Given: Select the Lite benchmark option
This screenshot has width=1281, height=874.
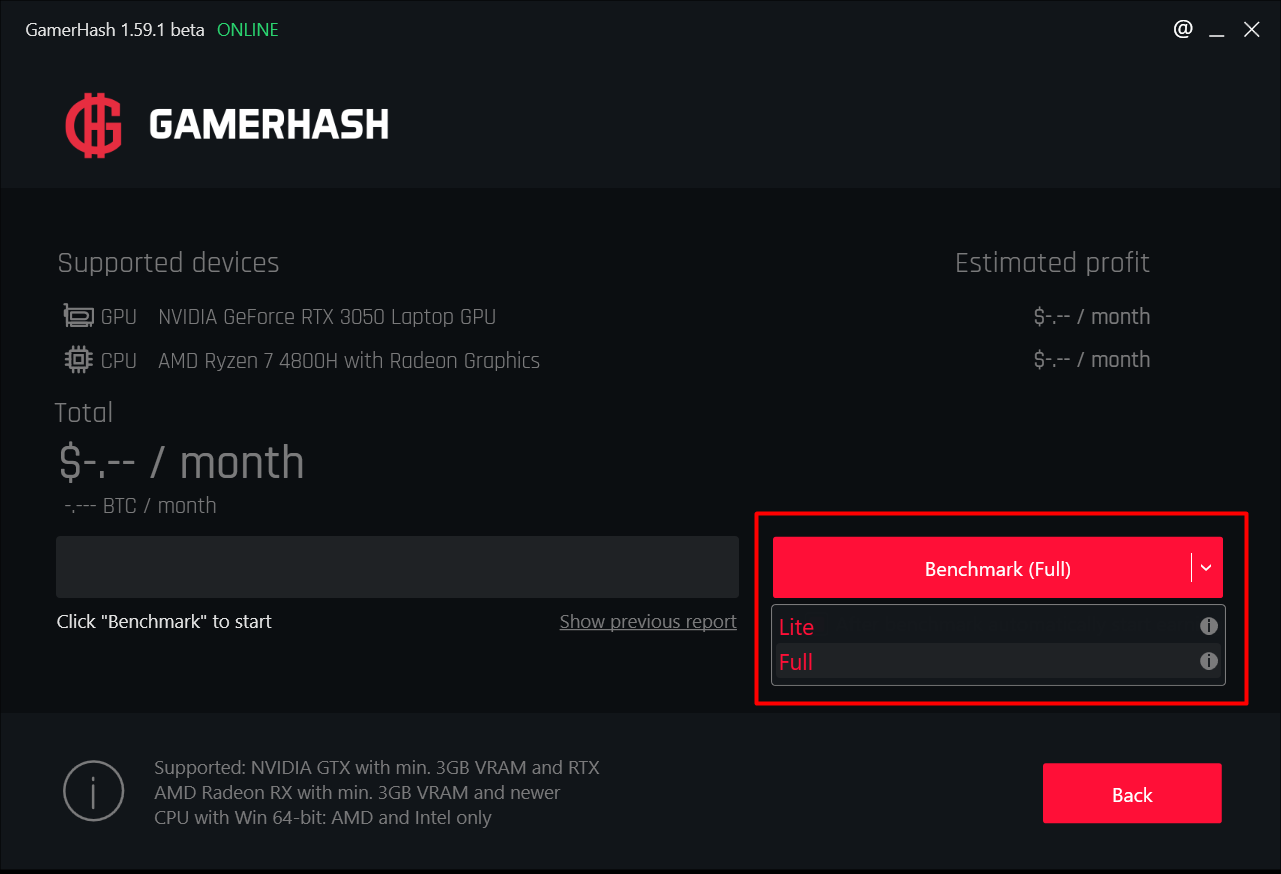Looking at the screenshot, I should 797,627.
